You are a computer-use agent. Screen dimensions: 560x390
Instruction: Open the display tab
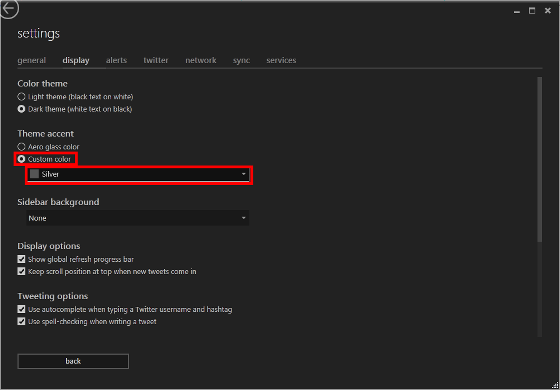[76, 60]
